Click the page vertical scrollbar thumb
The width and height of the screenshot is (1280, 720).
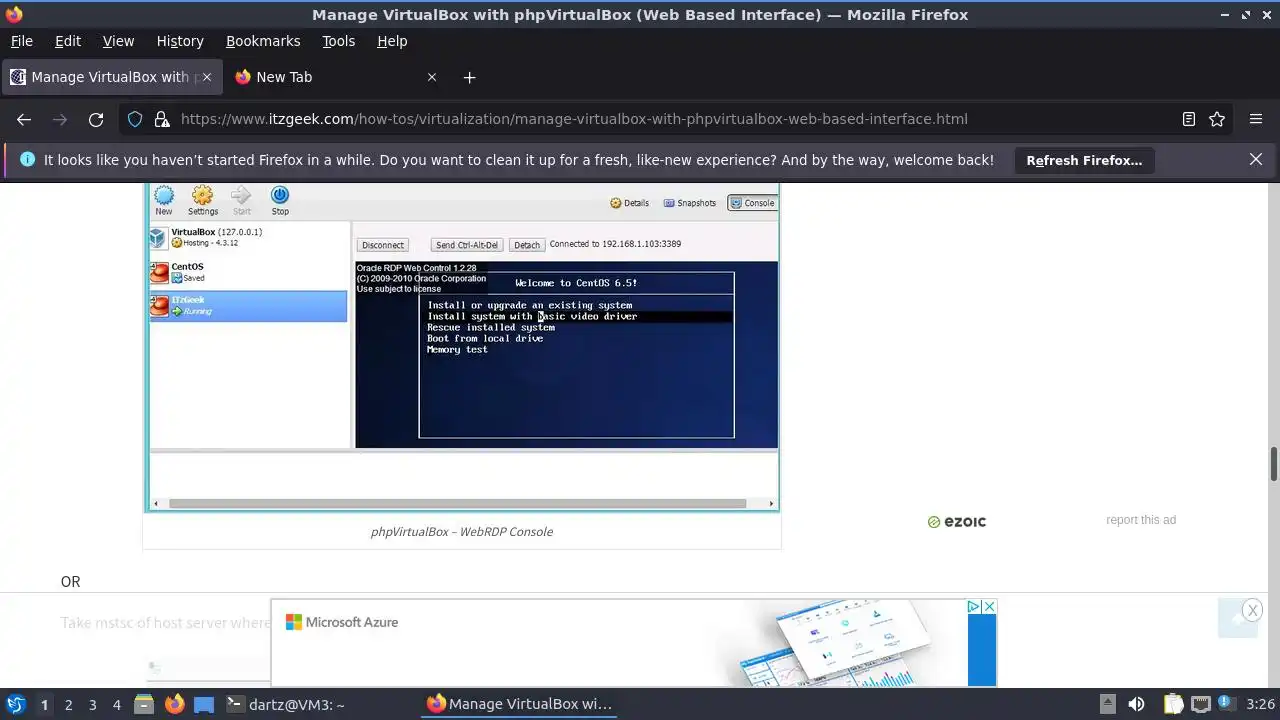point(1274,464)
